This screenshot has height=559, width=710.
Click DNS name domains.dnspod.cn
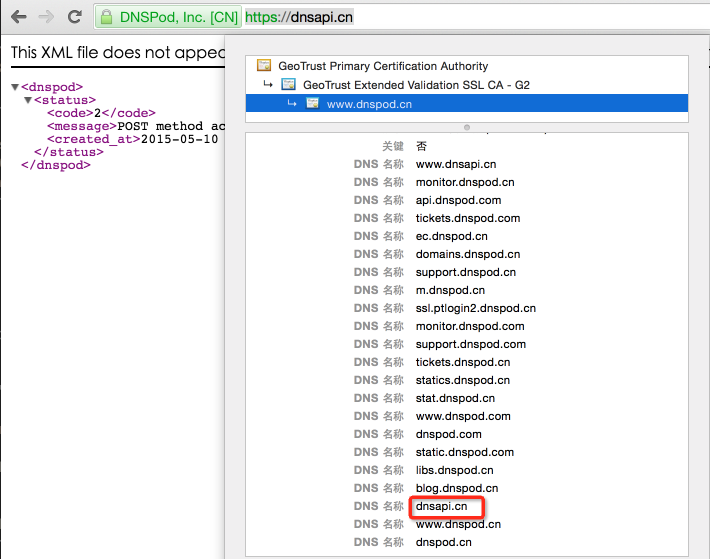click(x=468, y=254)
